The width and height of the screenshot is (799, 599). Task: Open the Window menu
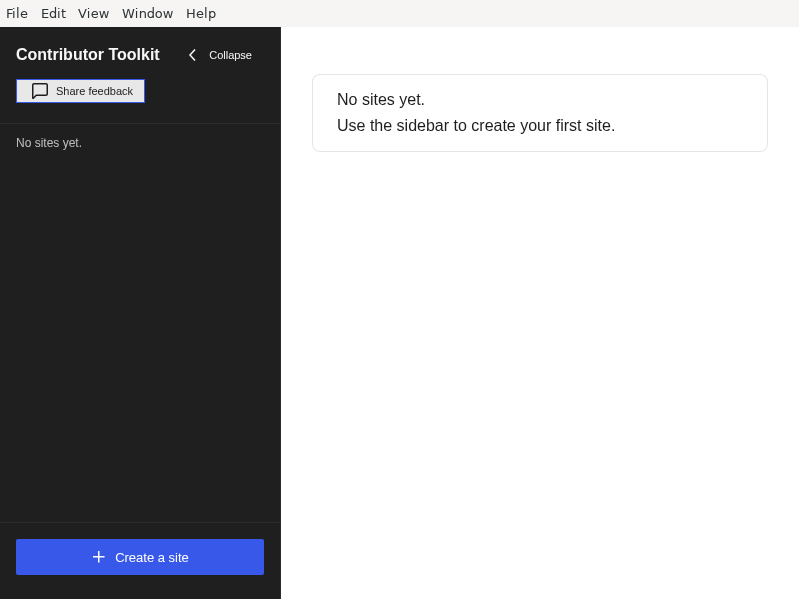147,13
